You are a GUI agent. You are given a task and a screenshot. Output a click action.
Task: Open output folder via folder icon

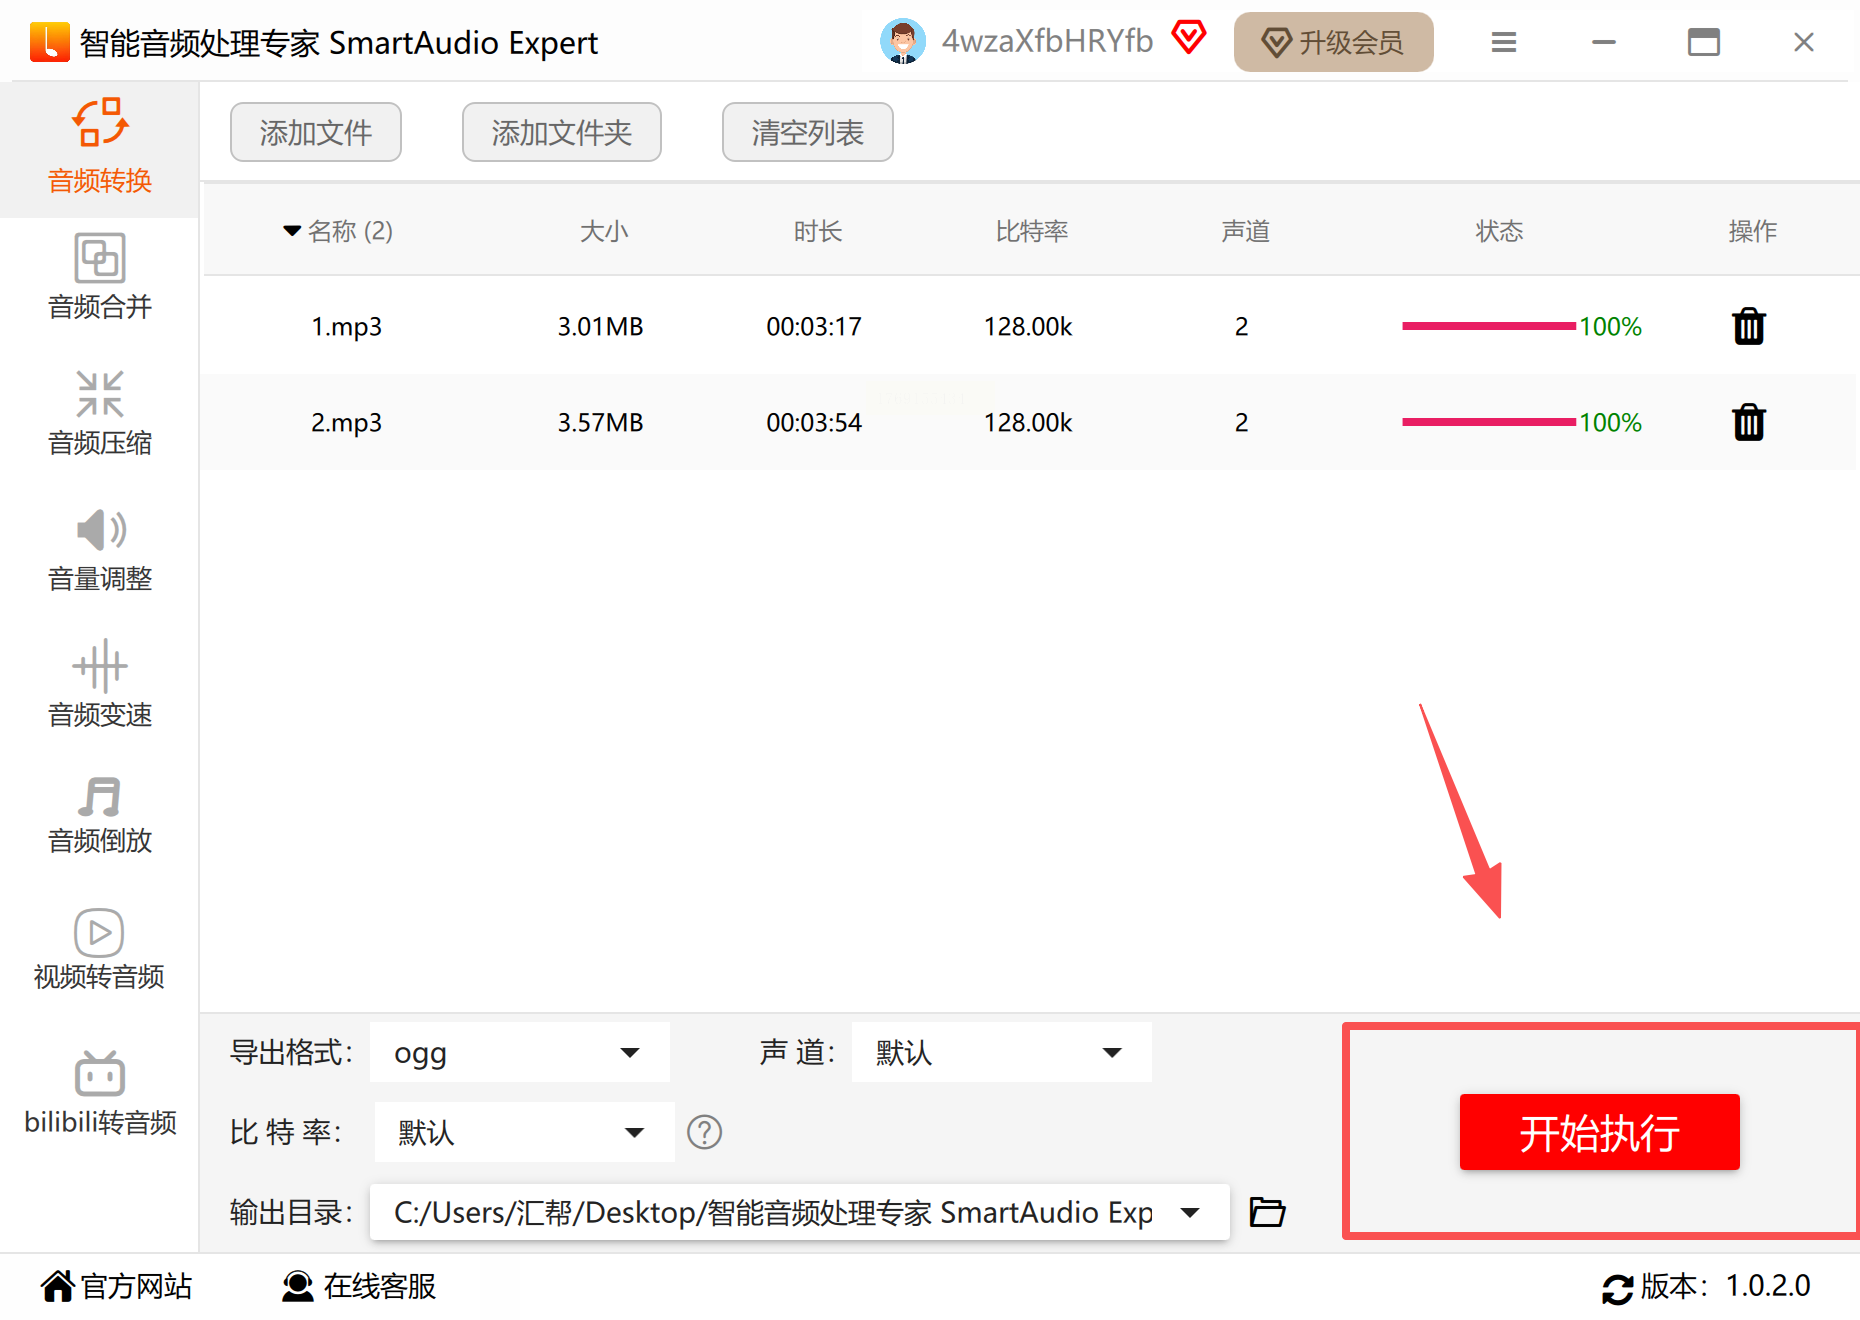(1268, 1212)
